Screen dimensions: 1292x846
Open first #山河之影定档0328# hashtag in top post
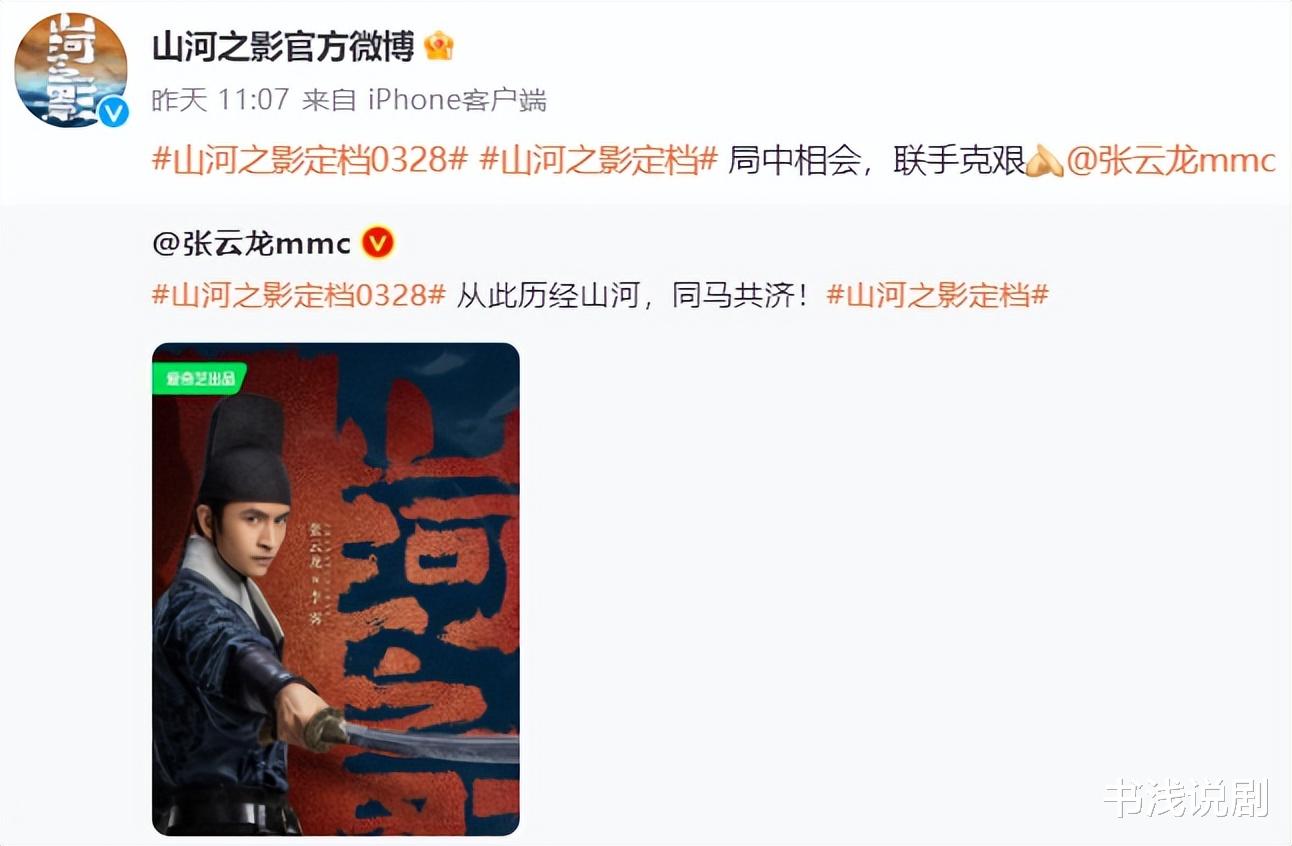(x=310, y=160)
